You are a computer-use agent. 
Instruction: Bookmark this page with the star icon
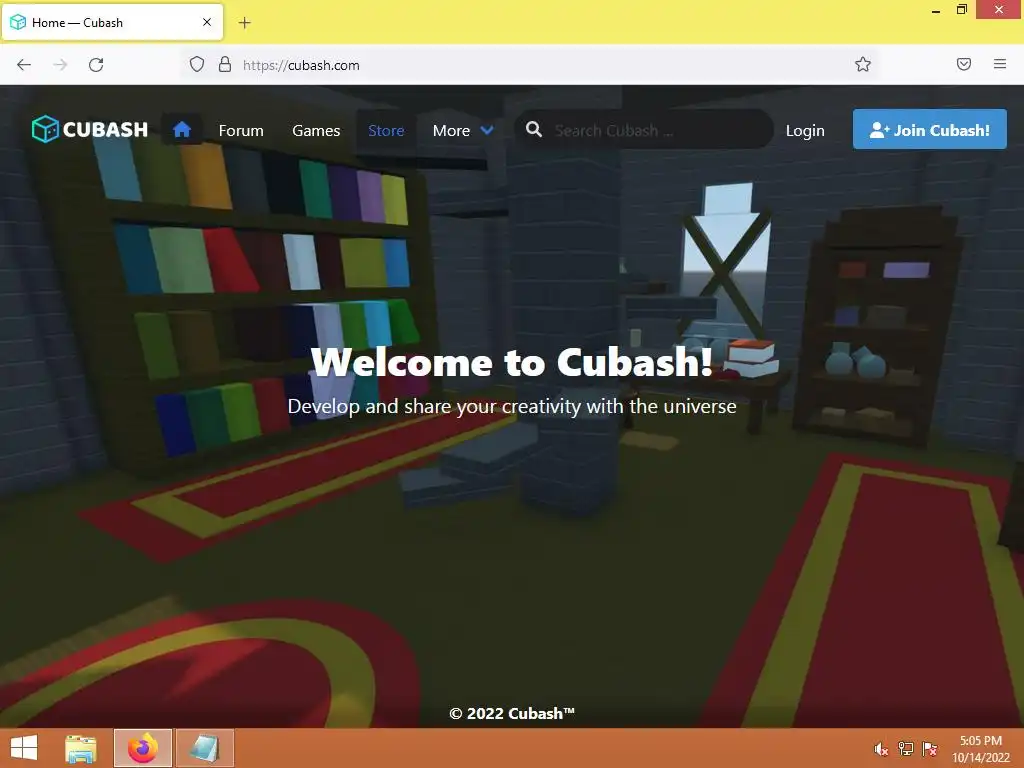click(x=863, y=64)
